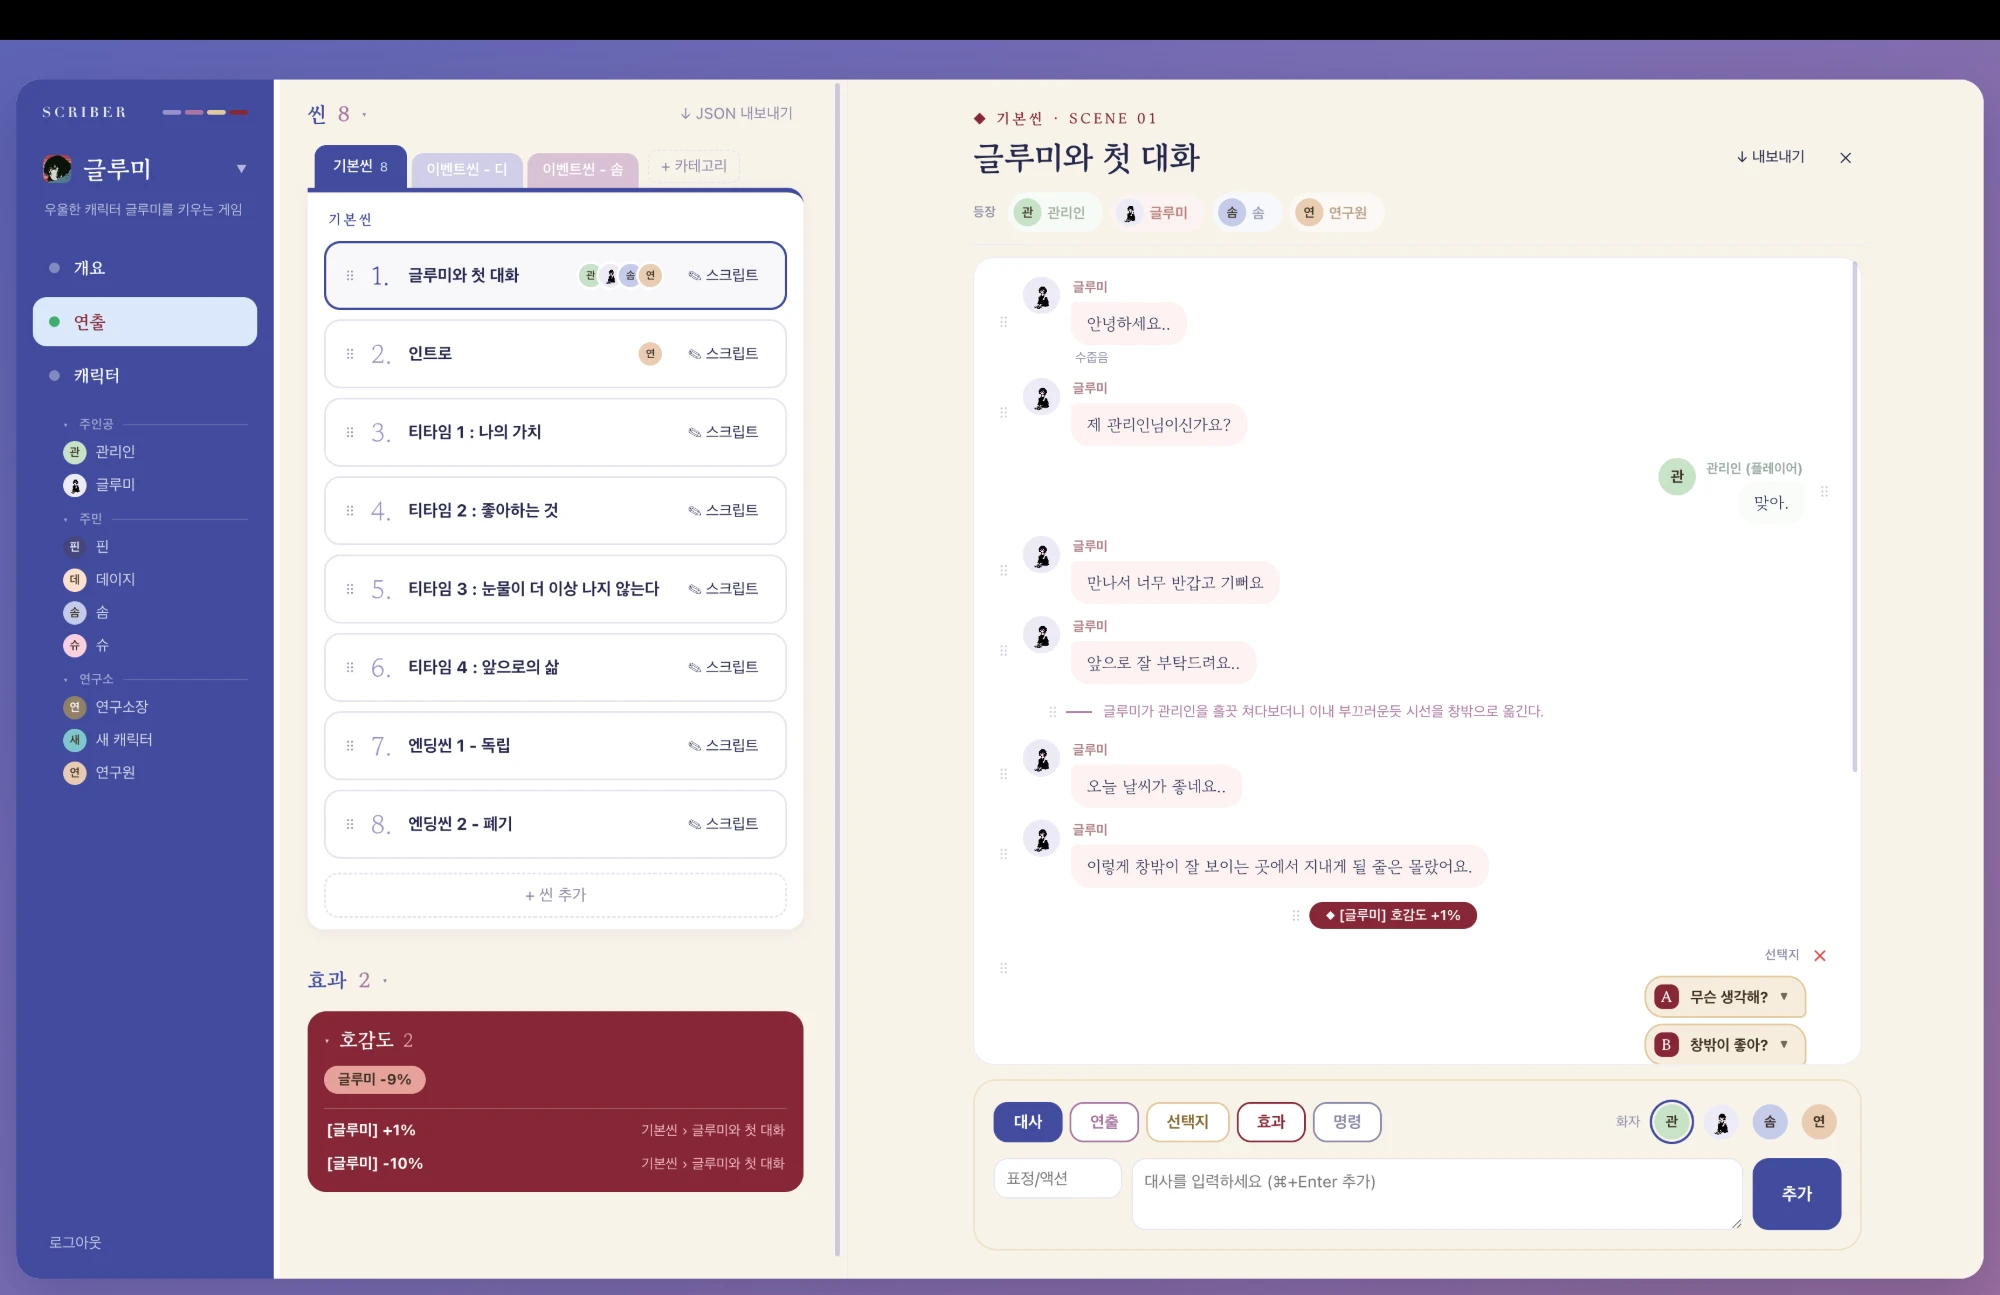Choose 글루미 avatar as the 화자 speaker
Image resolution: width=2000 pixels, height=1295 pixels.
click(x=1722, y=1122)
